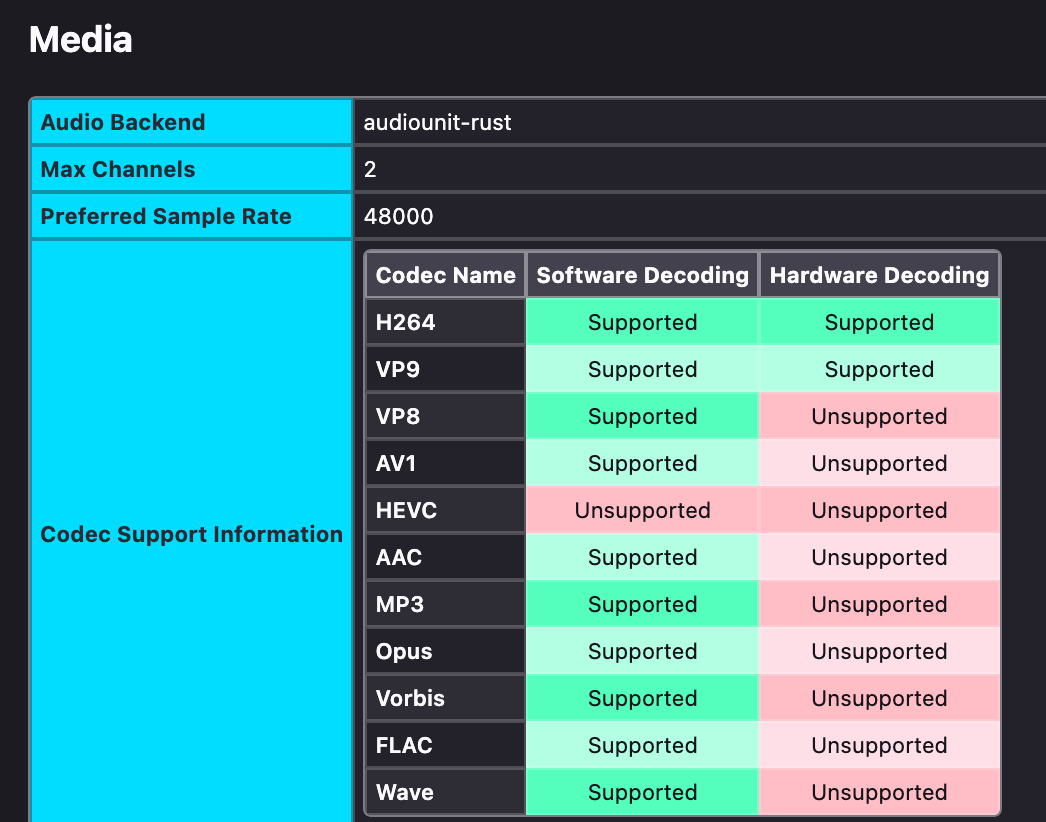Click Opus hardware decoding Unsupported cell
The height and width of the screenshot is (822, 1046).
pos(879,651)
